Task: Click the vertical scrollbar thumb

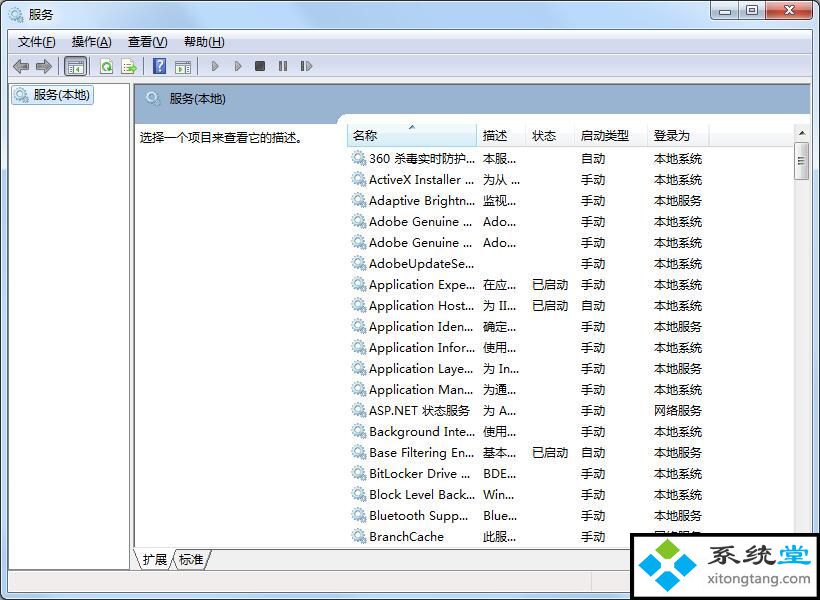Action: [802, 162]
